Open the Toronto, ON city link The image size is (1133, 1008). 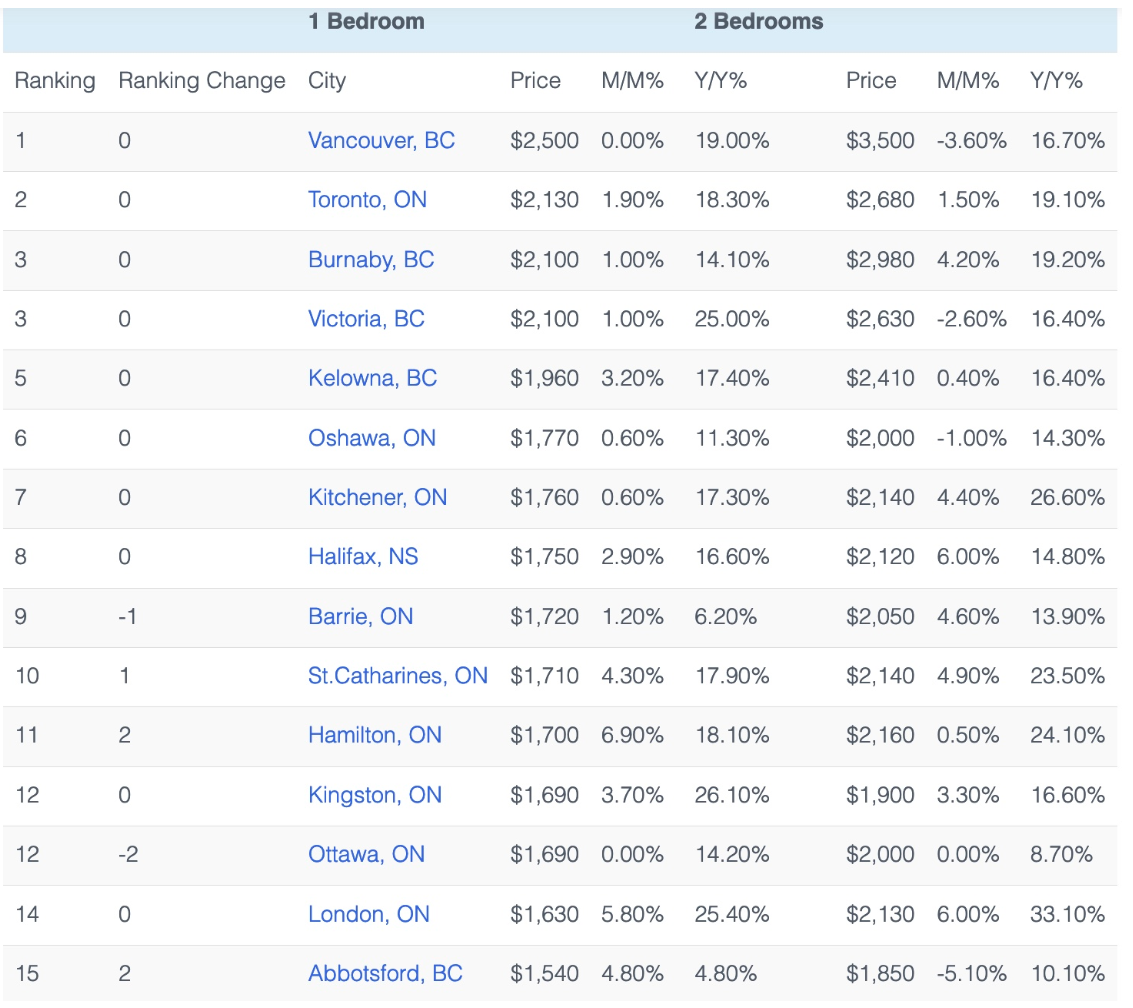367,200
